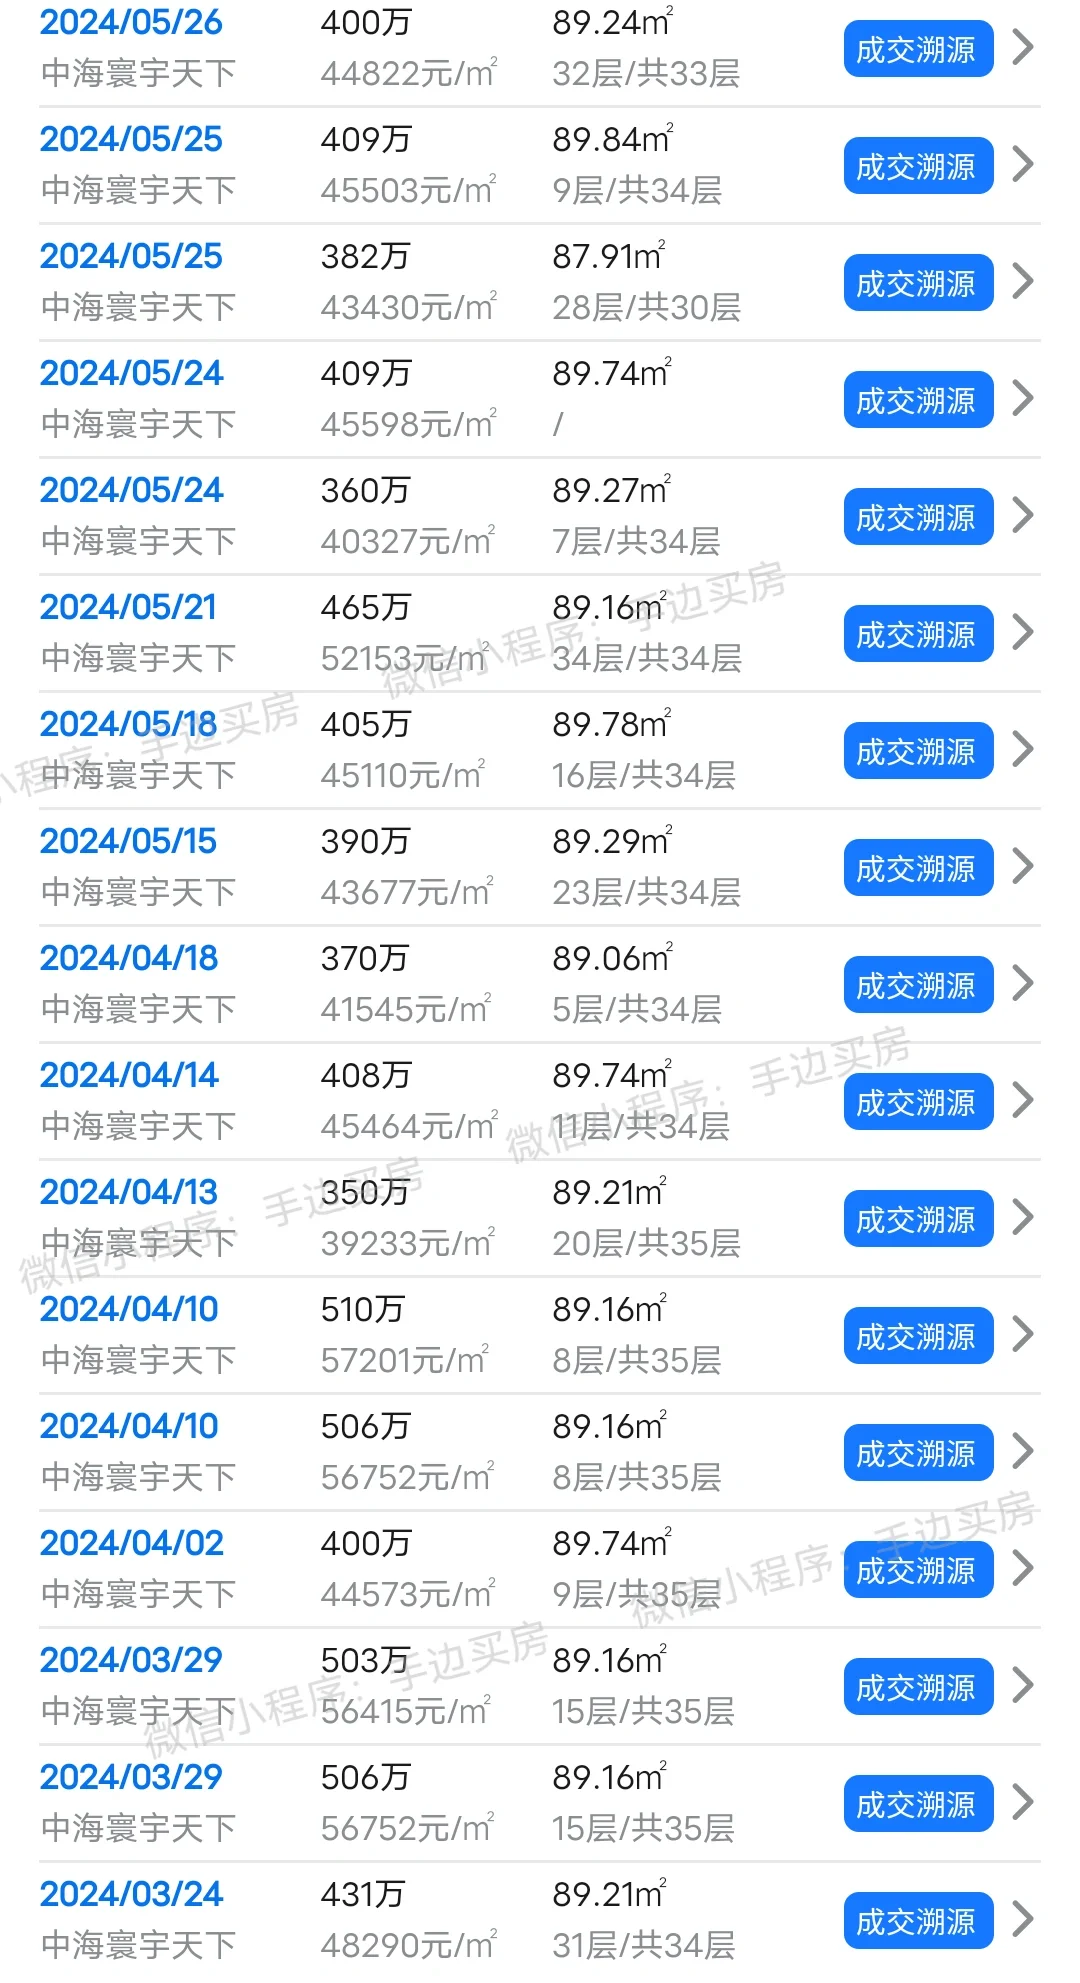Click the unit price 57201元/㎡
The width and height of the screenshot is (1080, 1983).
404,1360
